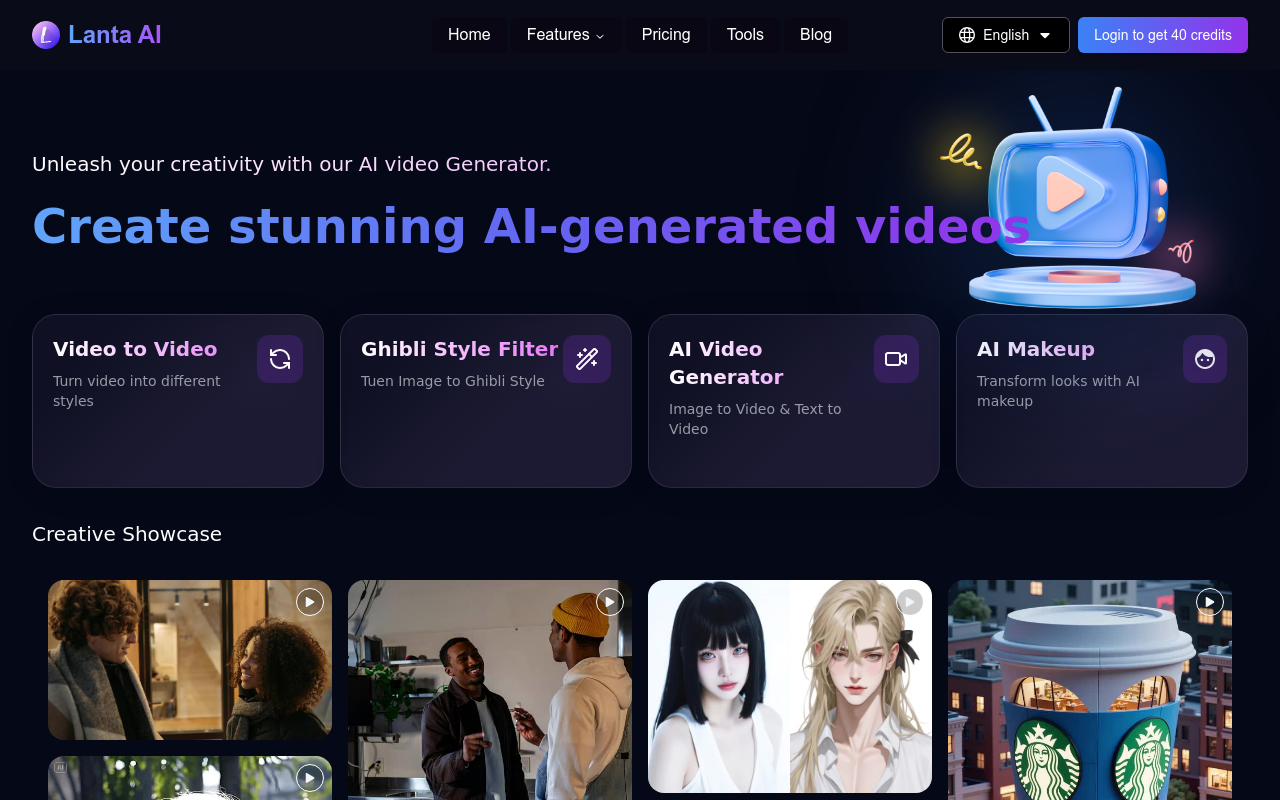Image resolution: width=1280 pixels, height=800 pixels.
Task: Click the AI Makeup face icon
Action: 1205,359
